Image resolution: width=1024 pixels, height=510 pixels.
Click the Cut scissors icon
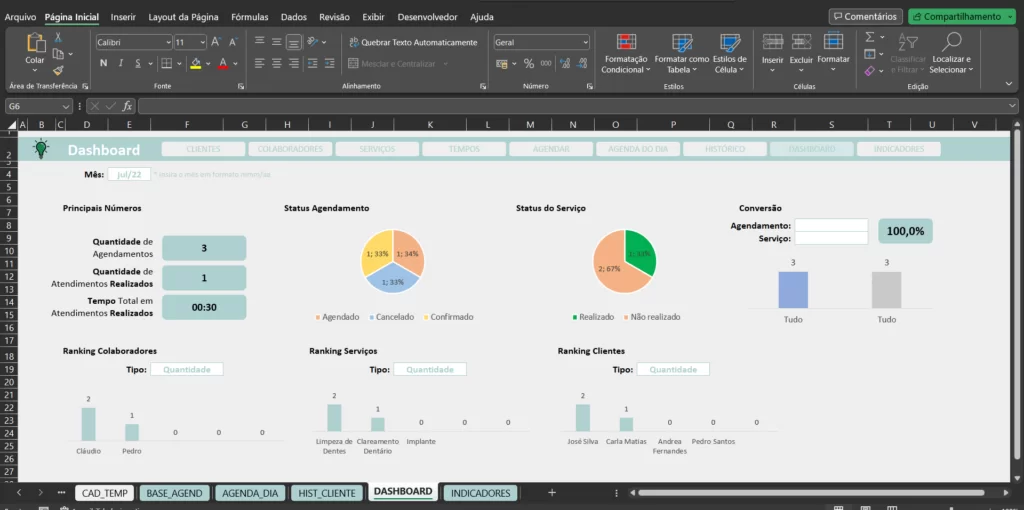pyautogui.click(x=58, y=38)
